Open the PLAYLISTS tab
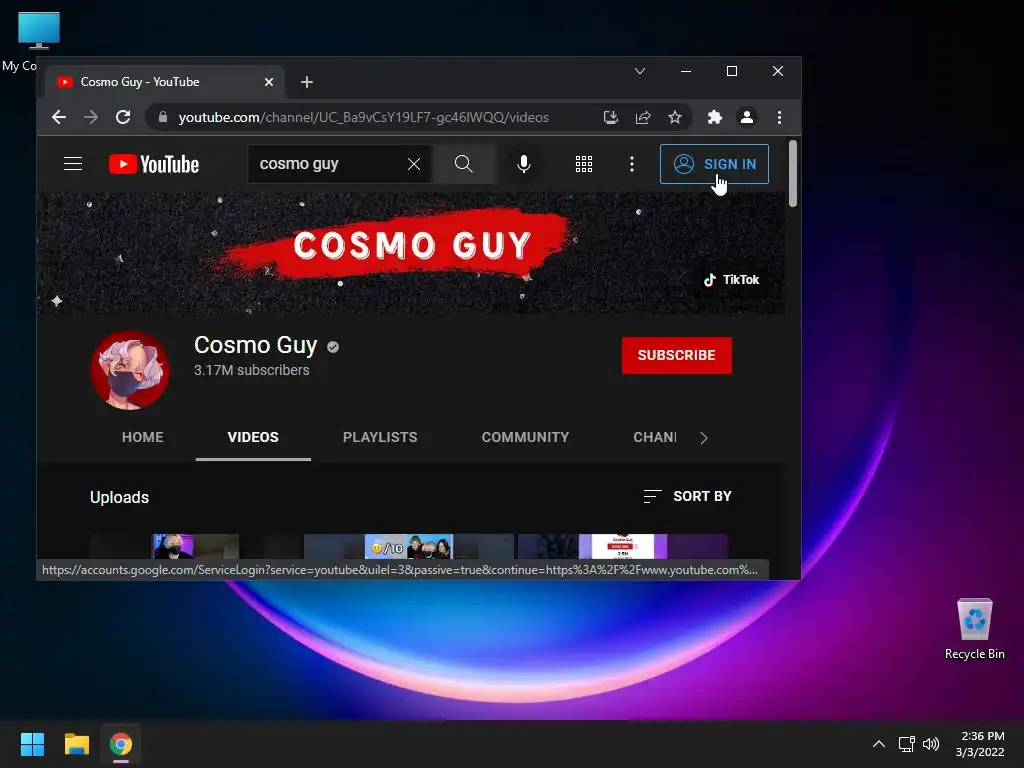Viewport: 1024px width, 768px height. point(380,437)
